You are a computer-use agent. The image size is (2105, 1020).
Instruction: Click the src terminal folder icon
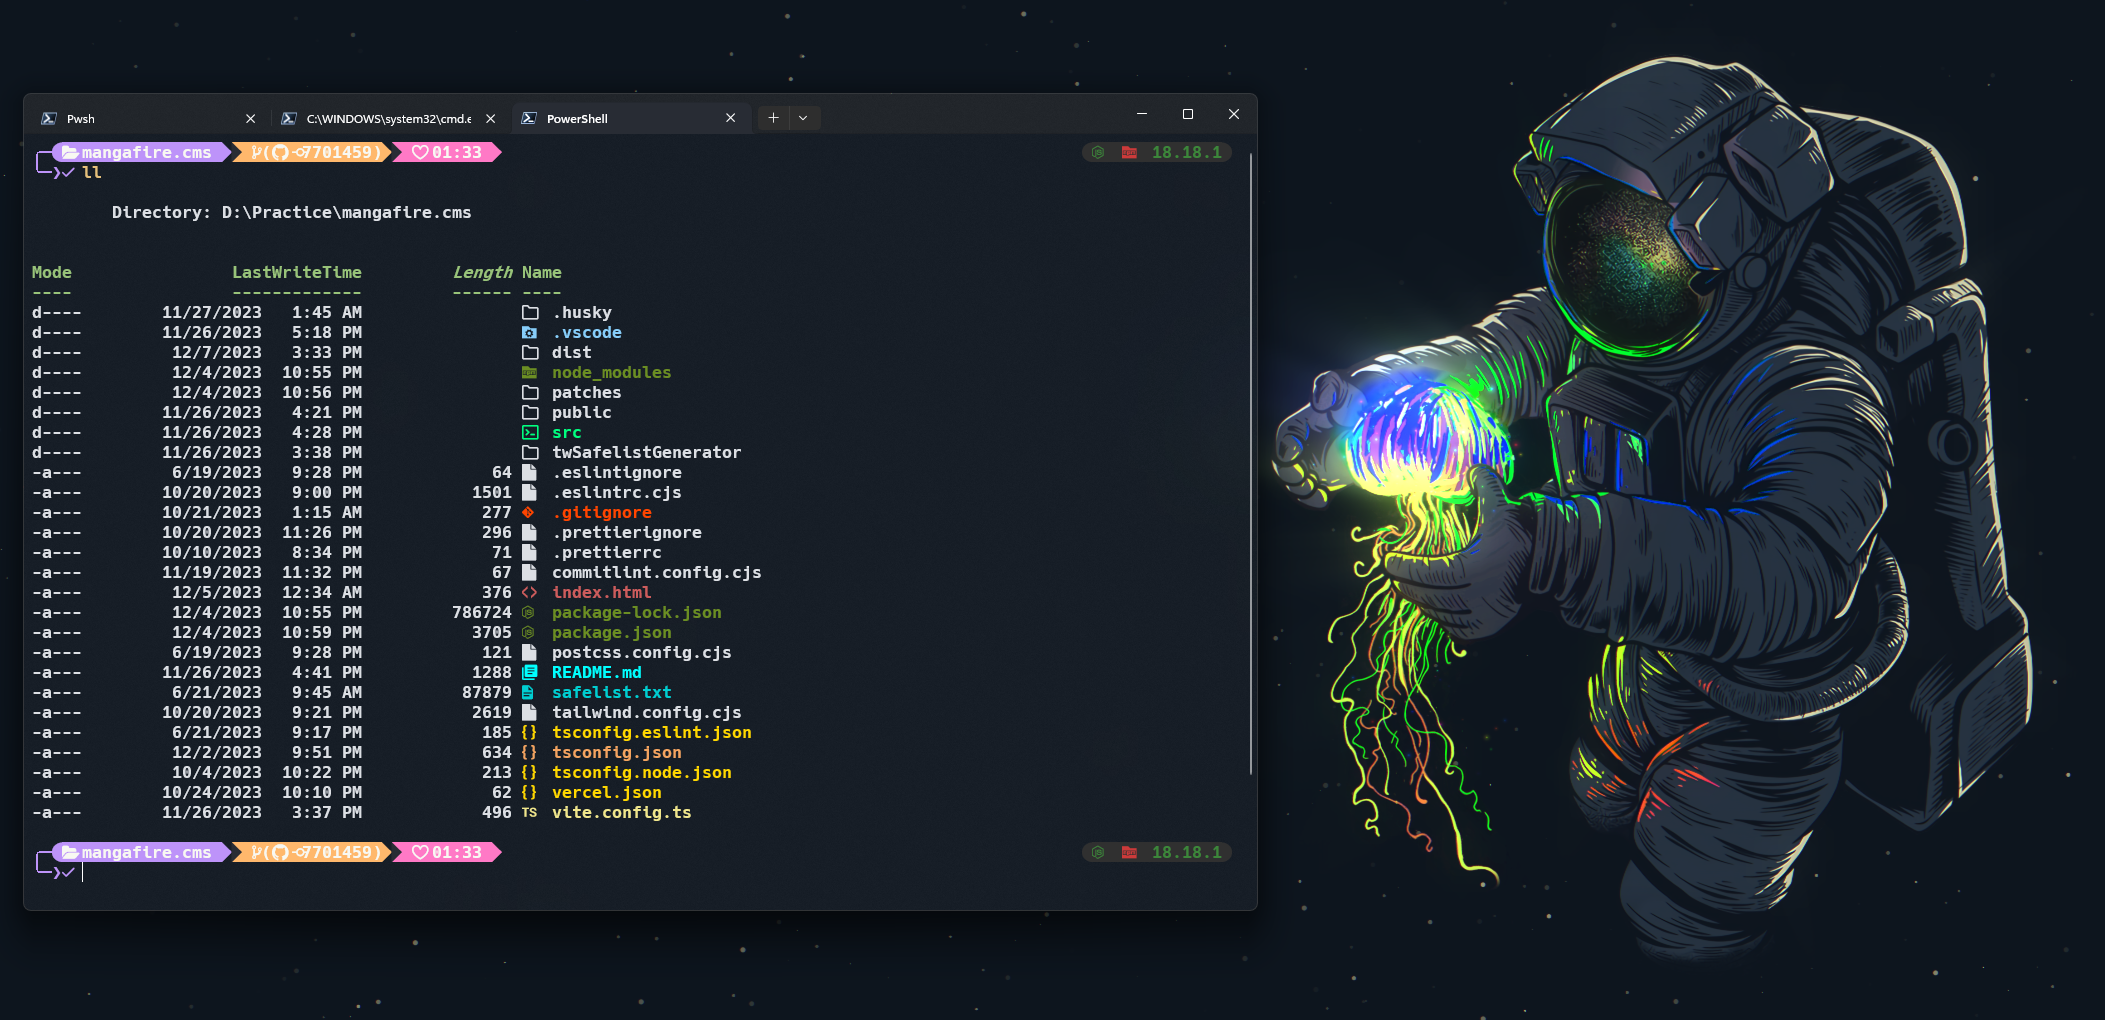[x=530, y=433]
